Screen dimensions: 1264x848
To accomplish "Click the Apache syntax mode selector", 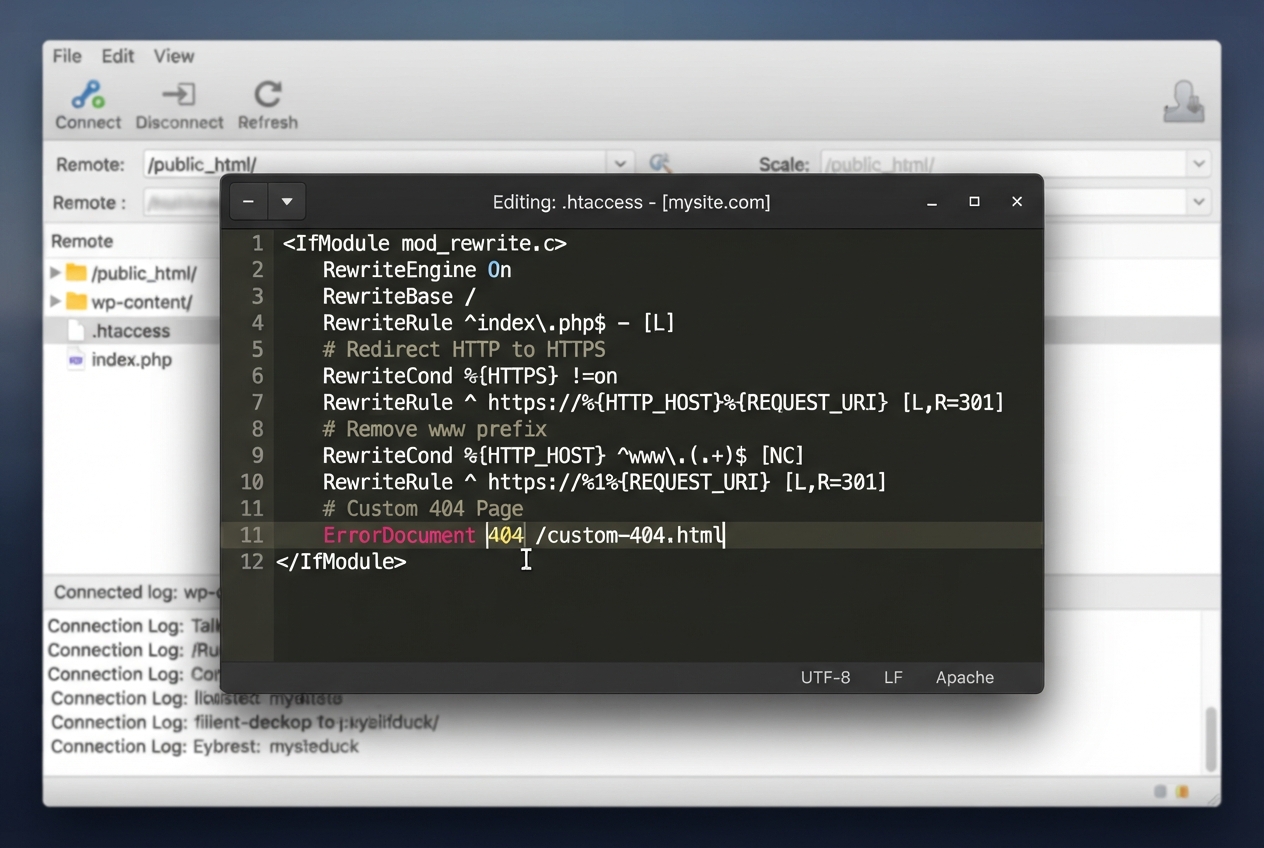I will (964, 677).
